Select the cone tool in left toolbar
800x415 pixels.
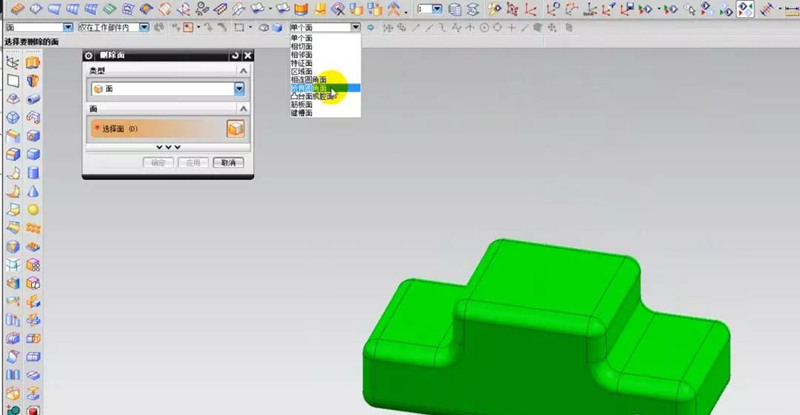[x=33, y=190]
